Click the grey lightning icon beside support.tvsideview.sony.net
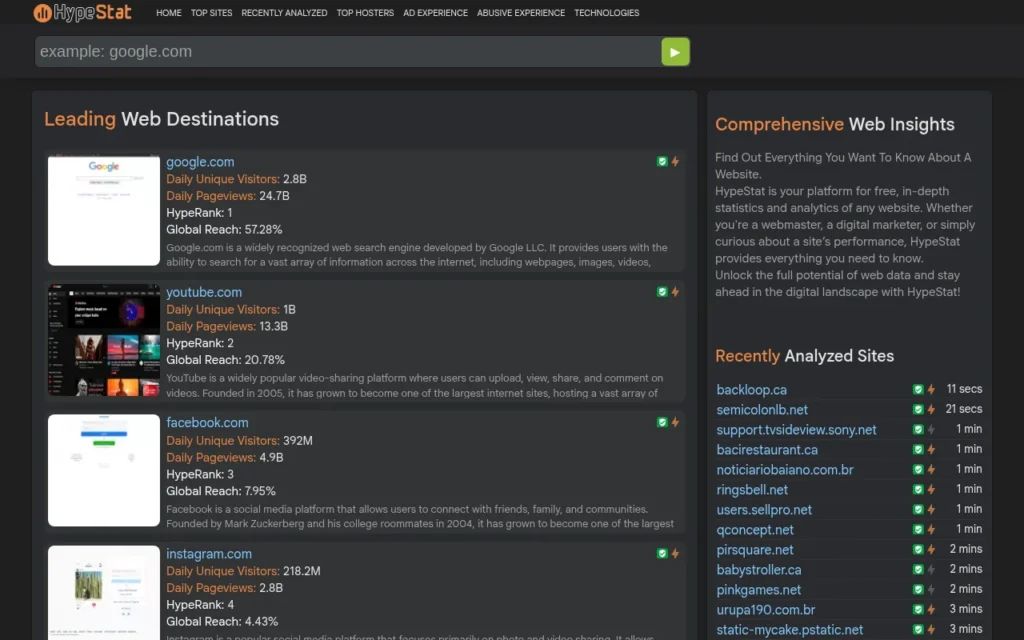This screenshot has width=1024, height=640. tap(931, 430)
